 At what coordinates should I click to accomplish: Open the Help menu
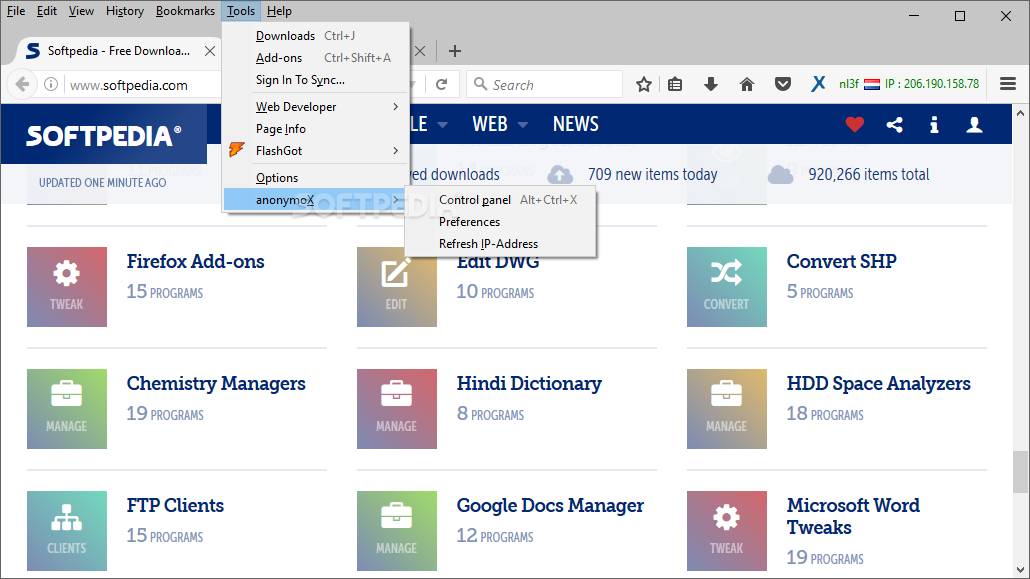(x=279, y=11)
